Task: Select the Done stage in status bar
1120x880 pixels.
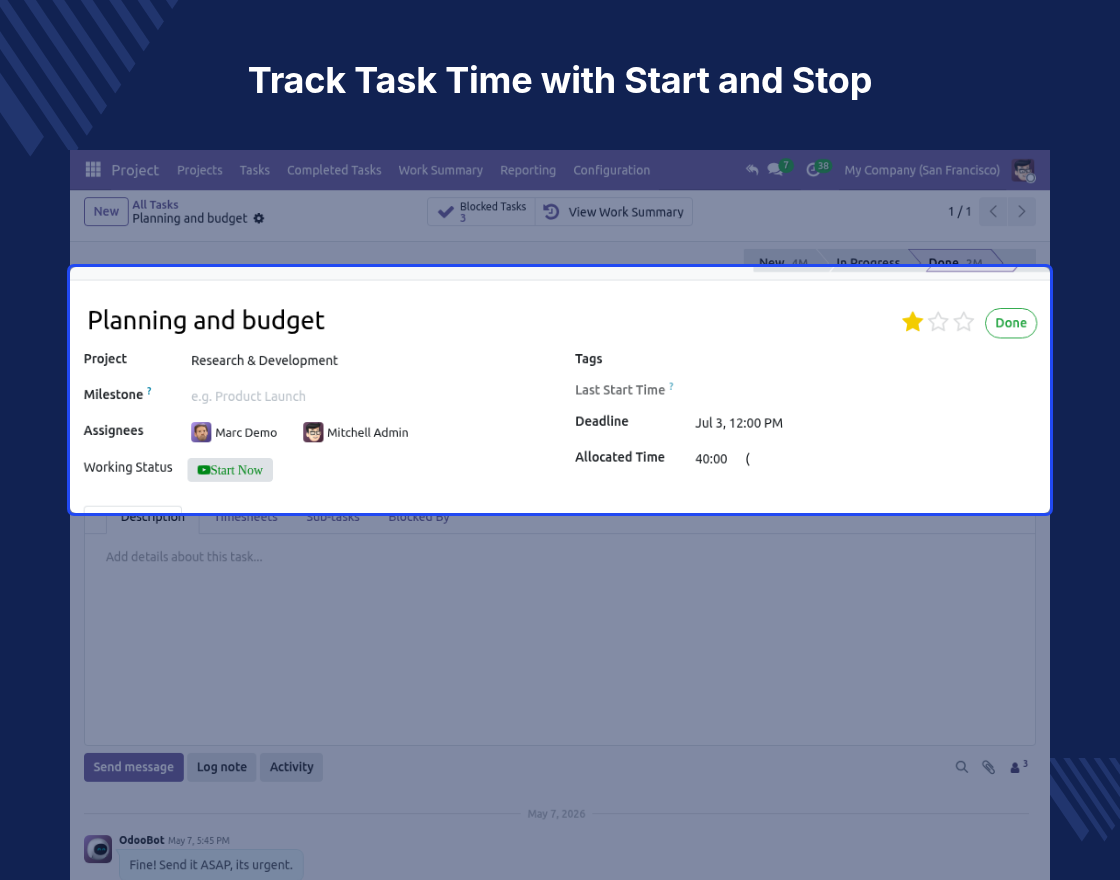Action: (955, 261)
